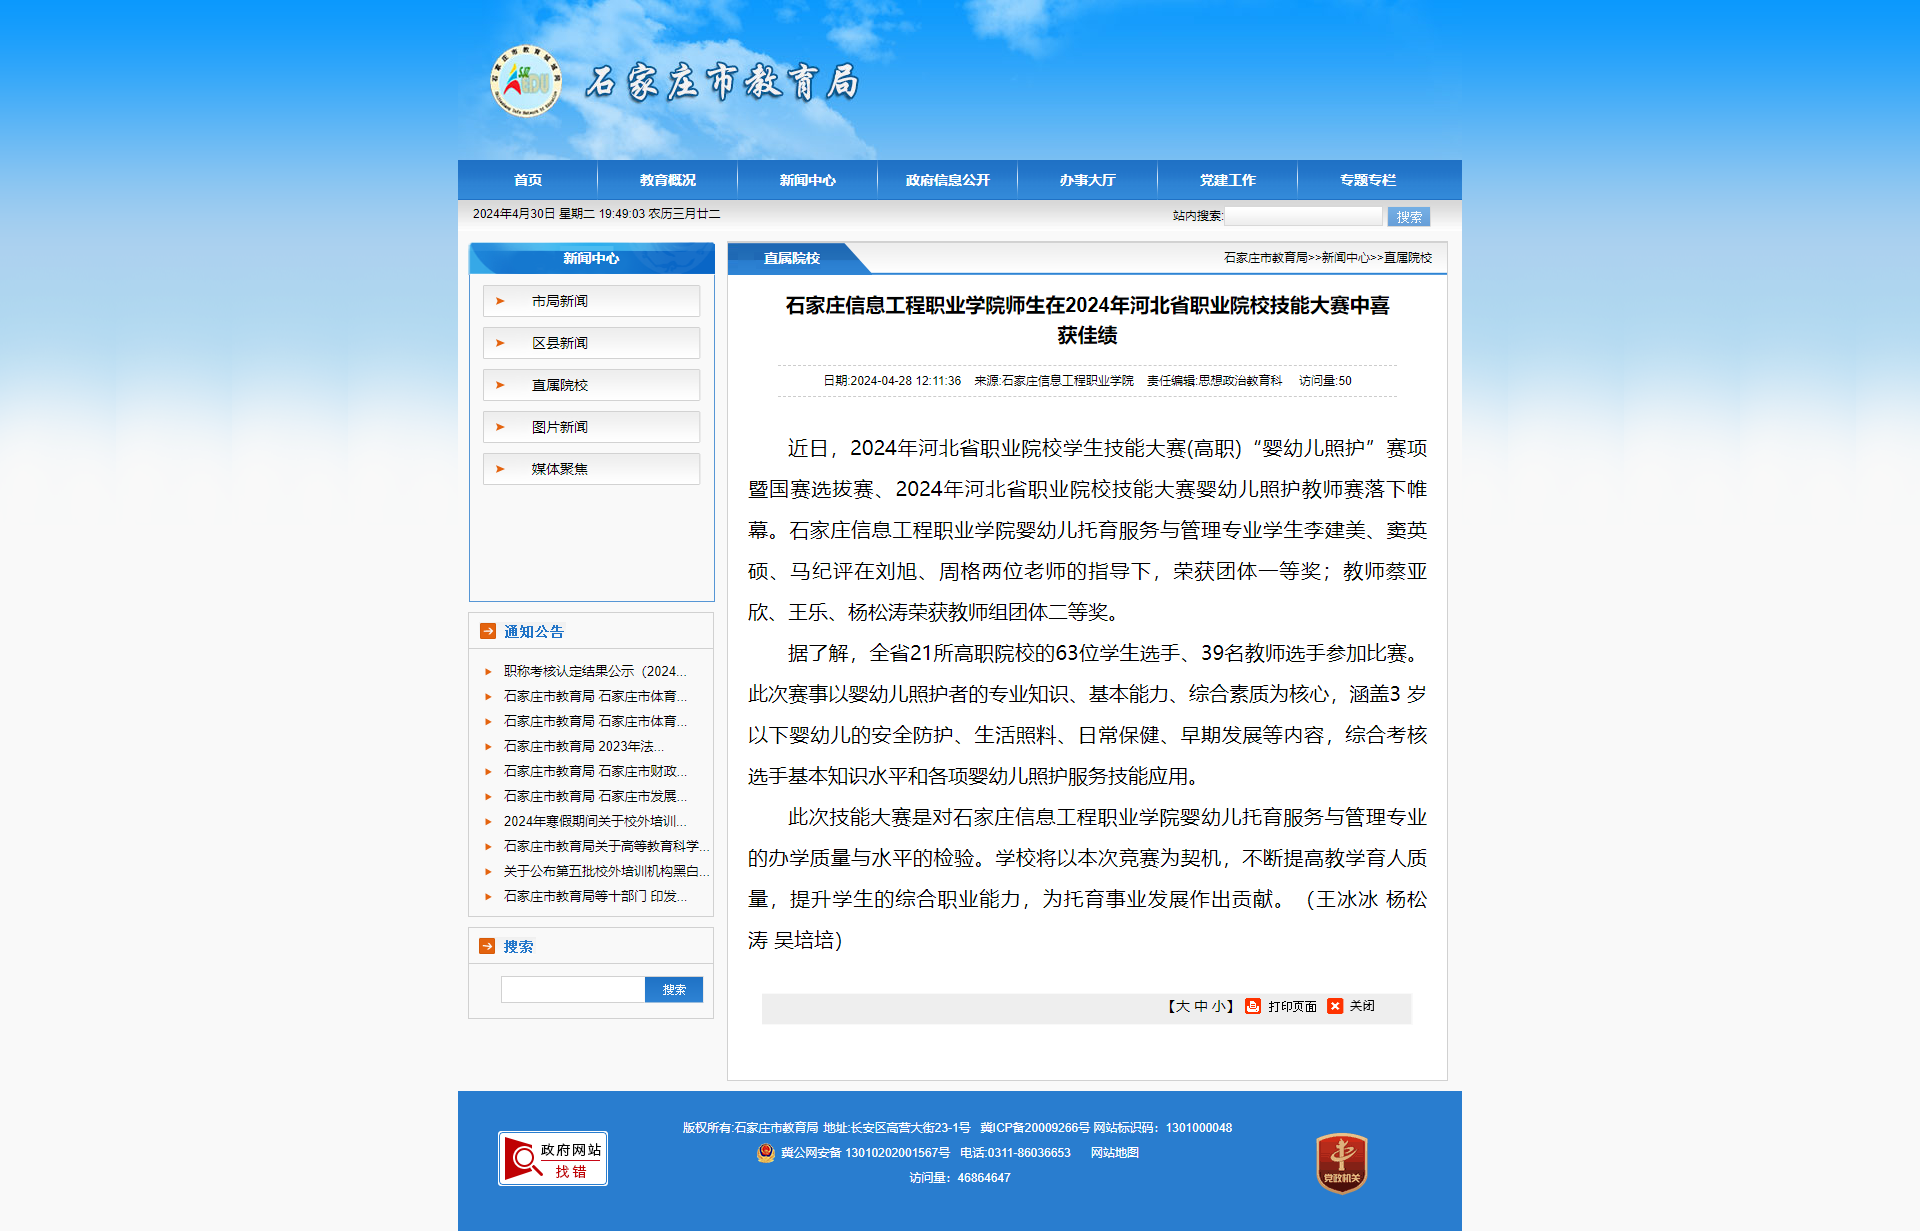The width and height of the screenshot is (1920, 1231).
Task: Open notice 职称考核认定结果公示 (2024 link
Action: pos(594,671)
